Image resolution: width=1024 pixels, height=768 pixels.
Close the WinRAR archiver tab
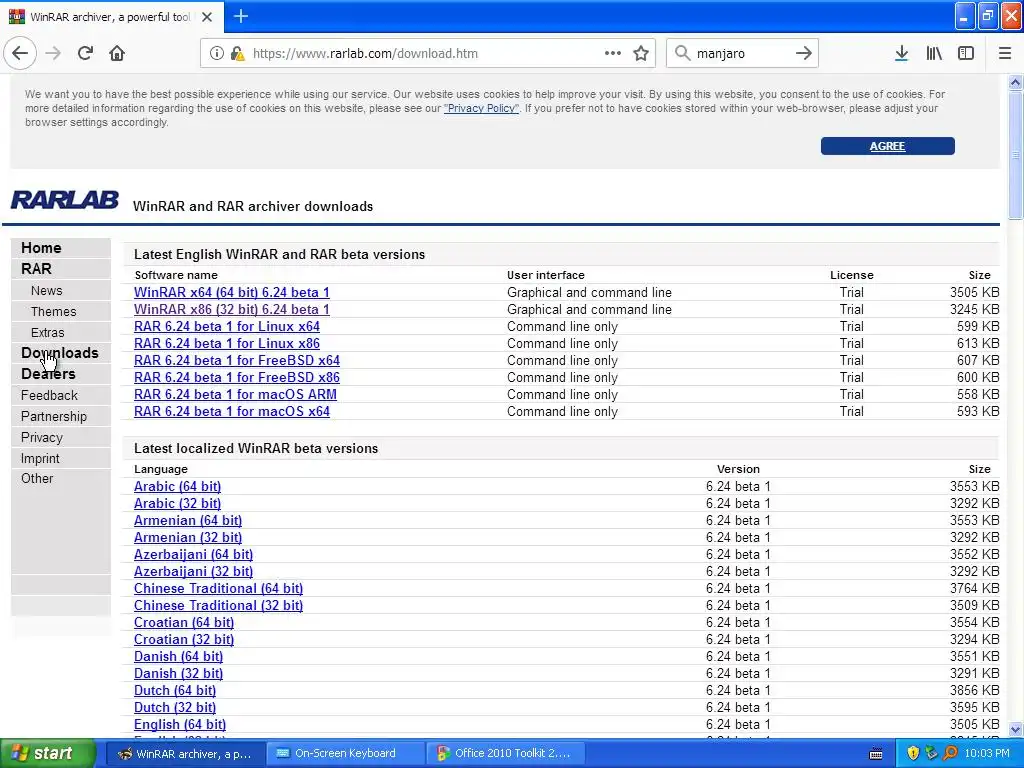coord(207,17)
